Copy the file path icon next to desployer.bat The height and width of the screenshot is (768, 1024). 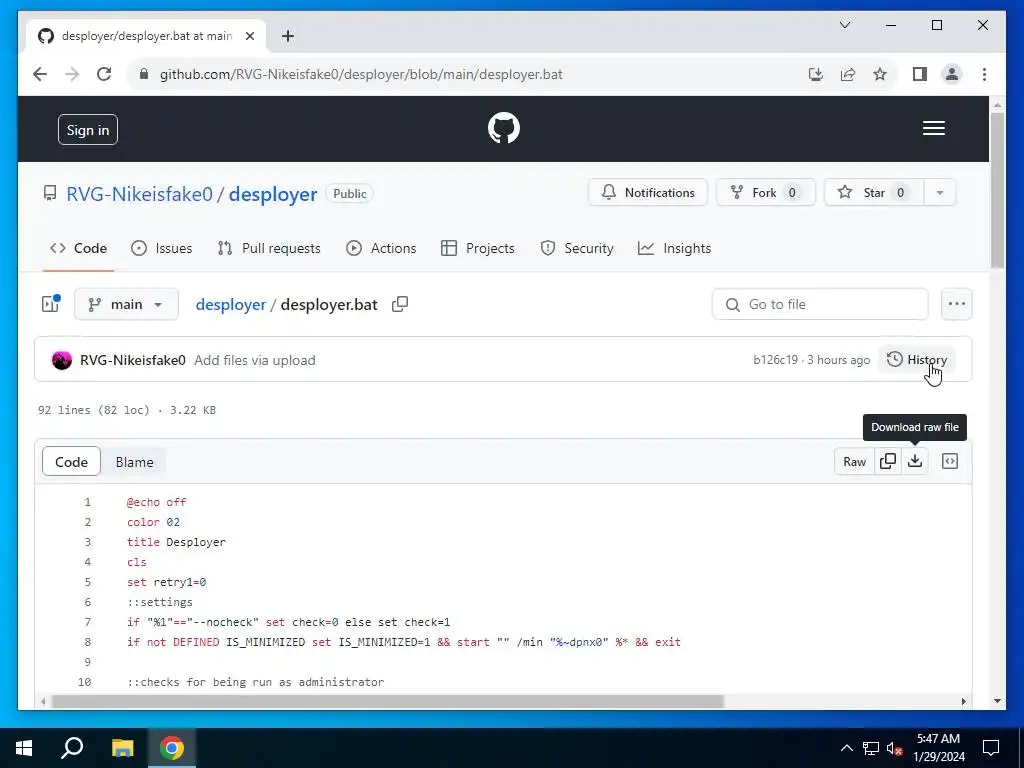point(400,304)
